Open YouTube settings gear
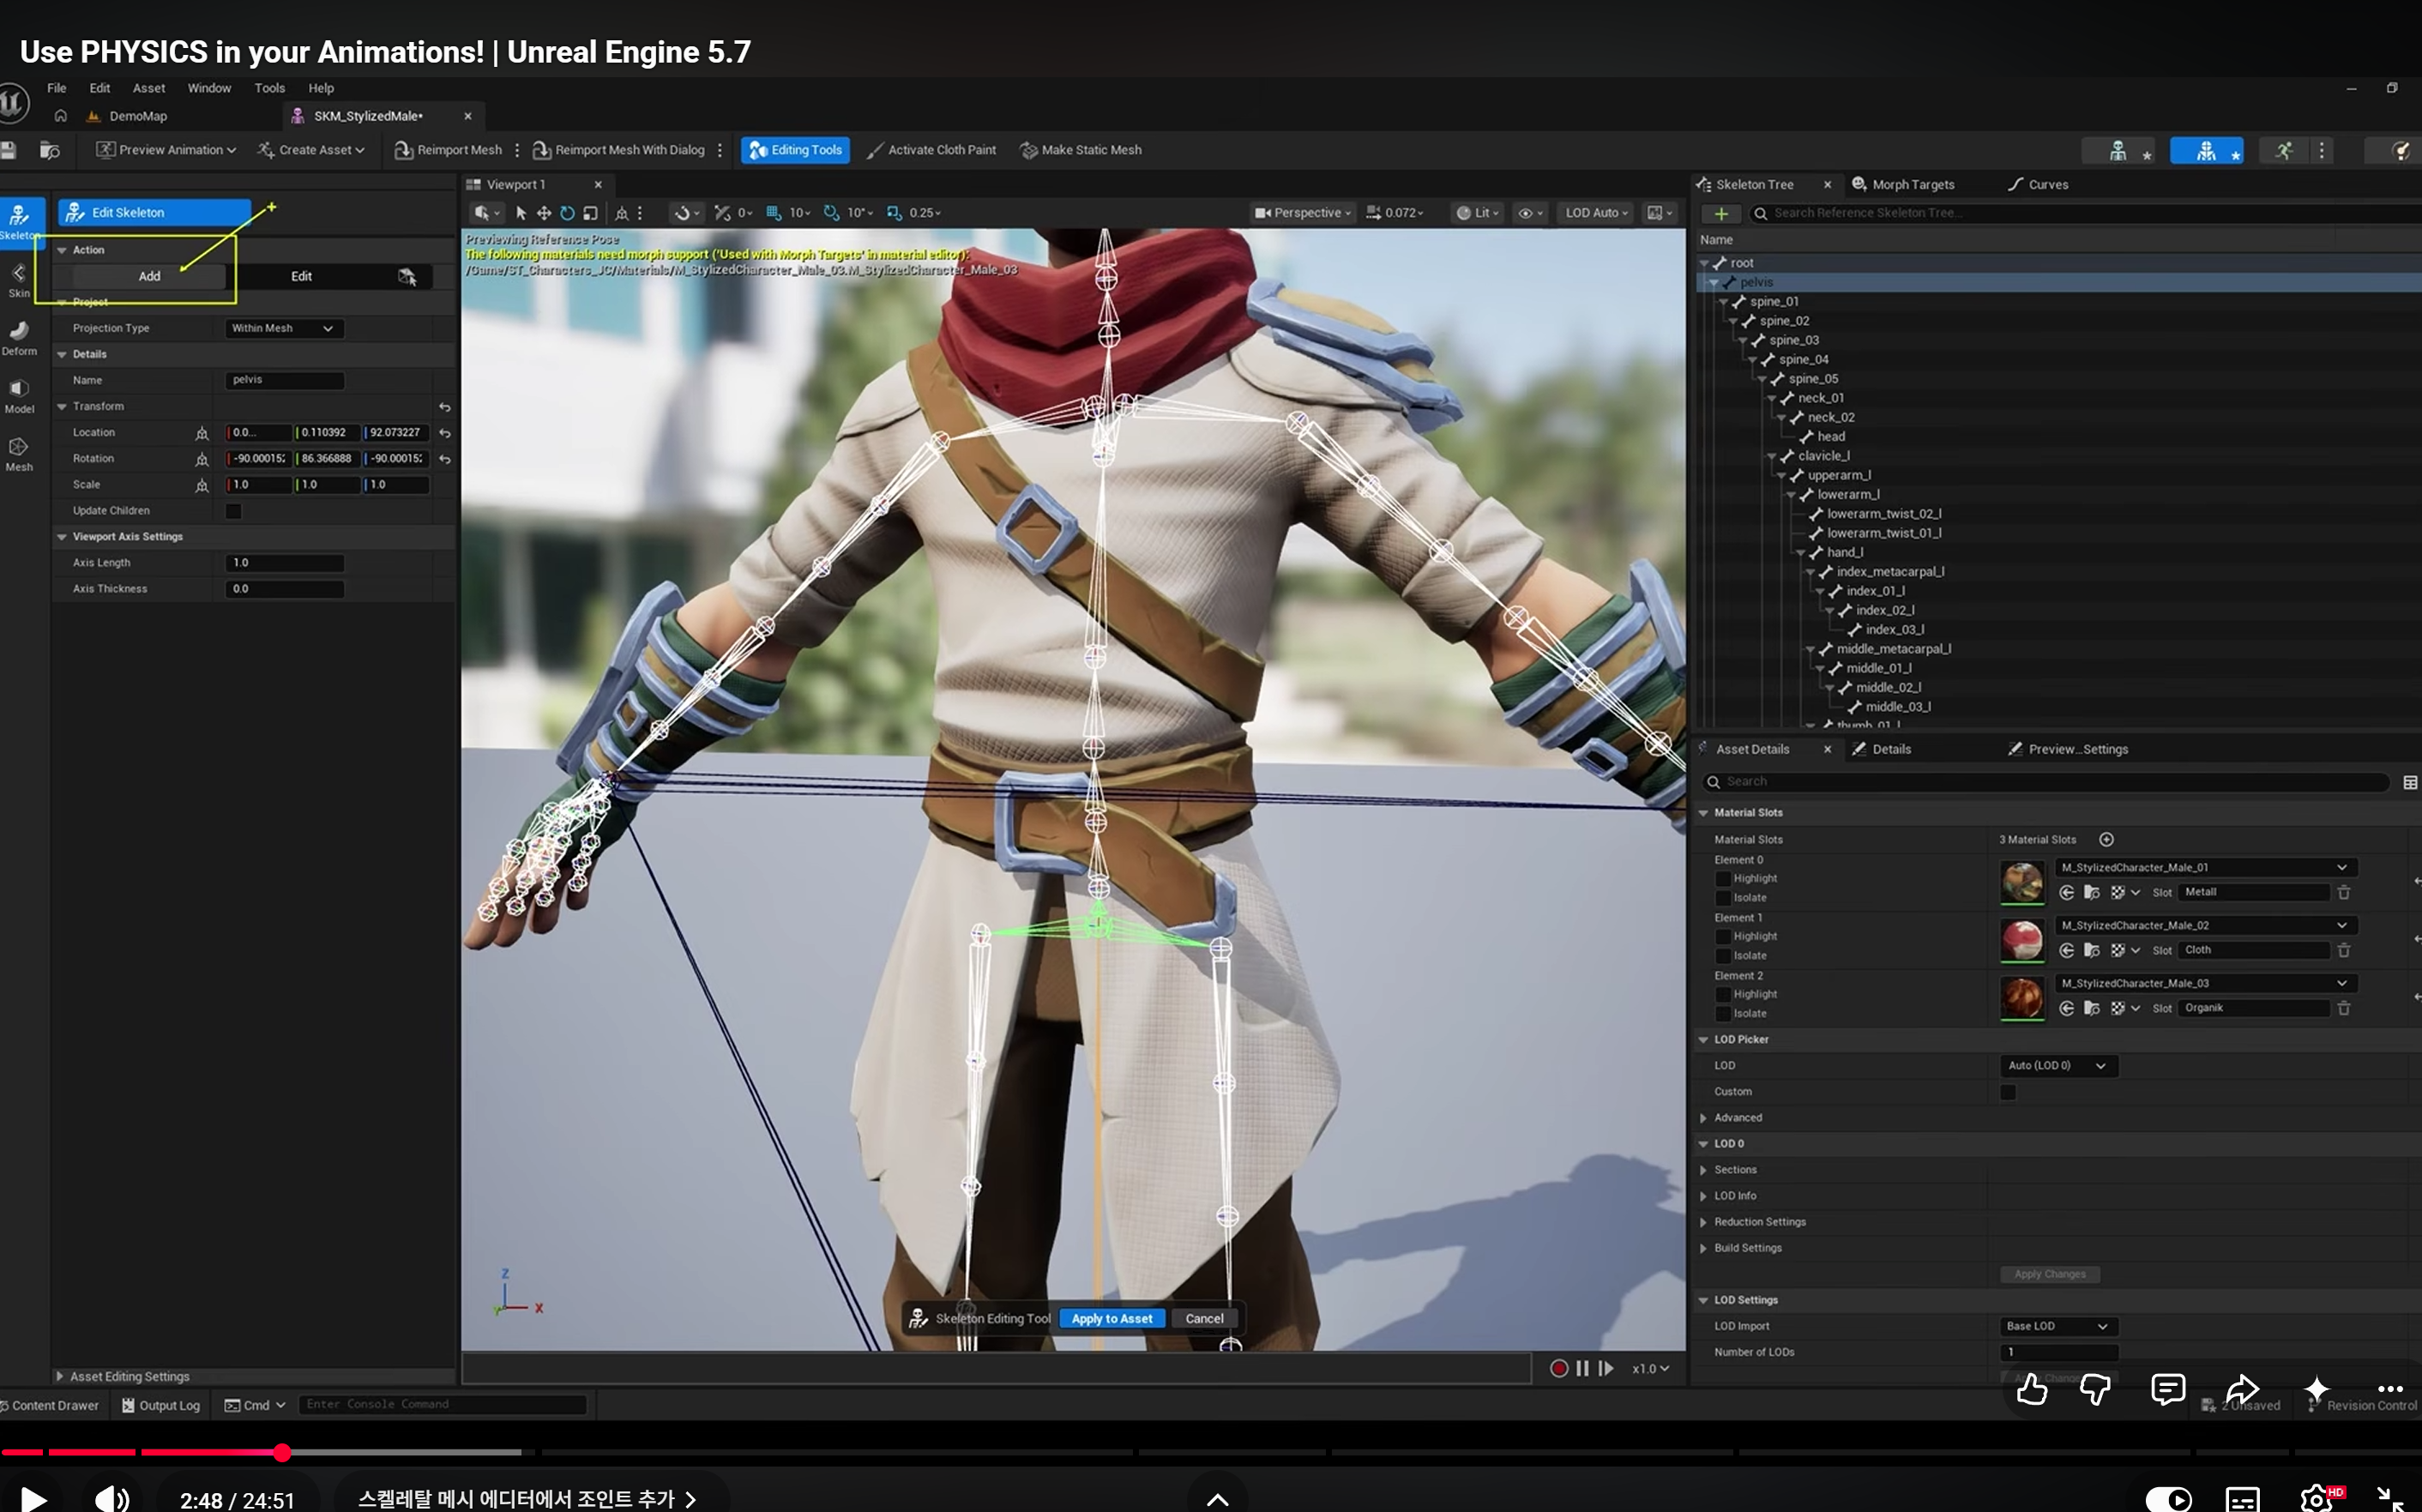This screenshot has height=1512, width=2422. (2316, 1498)
